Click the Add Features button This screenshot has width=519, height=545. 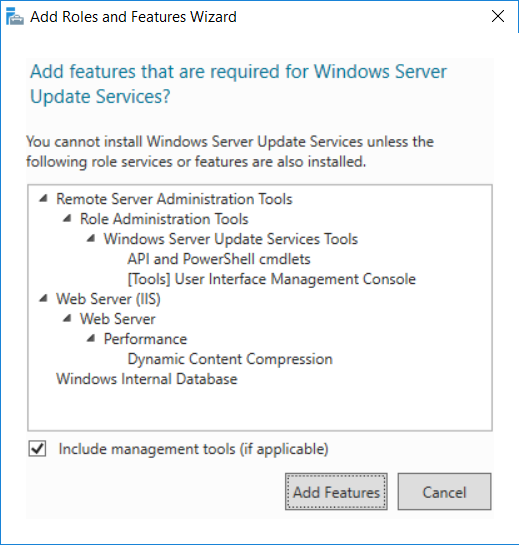click(x=336, y=491)
